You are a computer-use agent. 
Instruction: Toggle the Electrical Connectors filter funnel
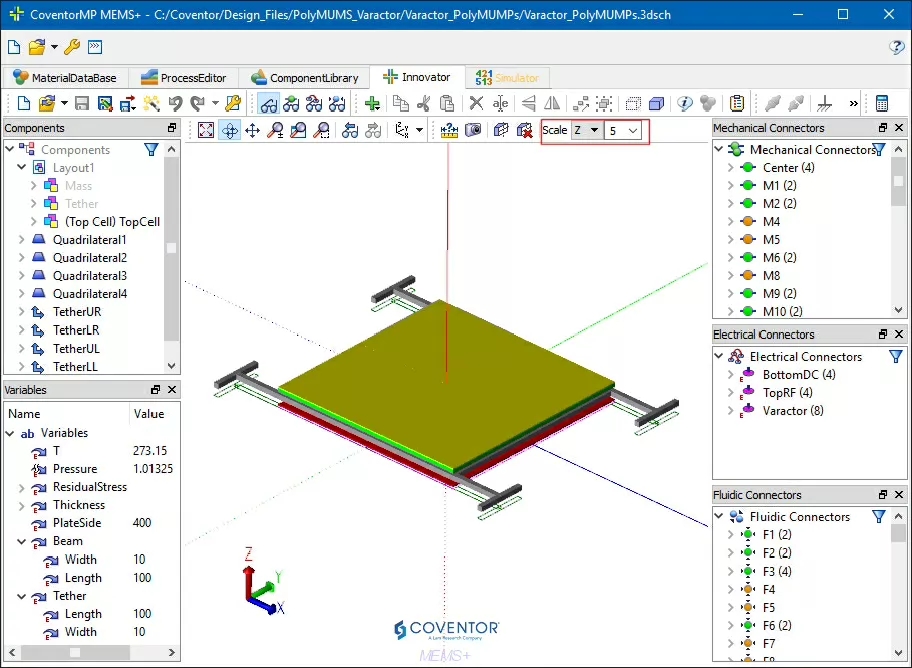click(896, 356)
